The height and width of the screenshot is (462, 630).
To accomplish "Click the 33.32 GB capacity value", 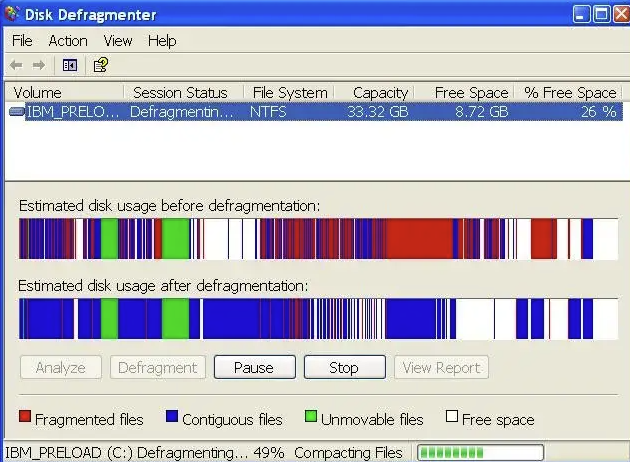I will 378,111.
